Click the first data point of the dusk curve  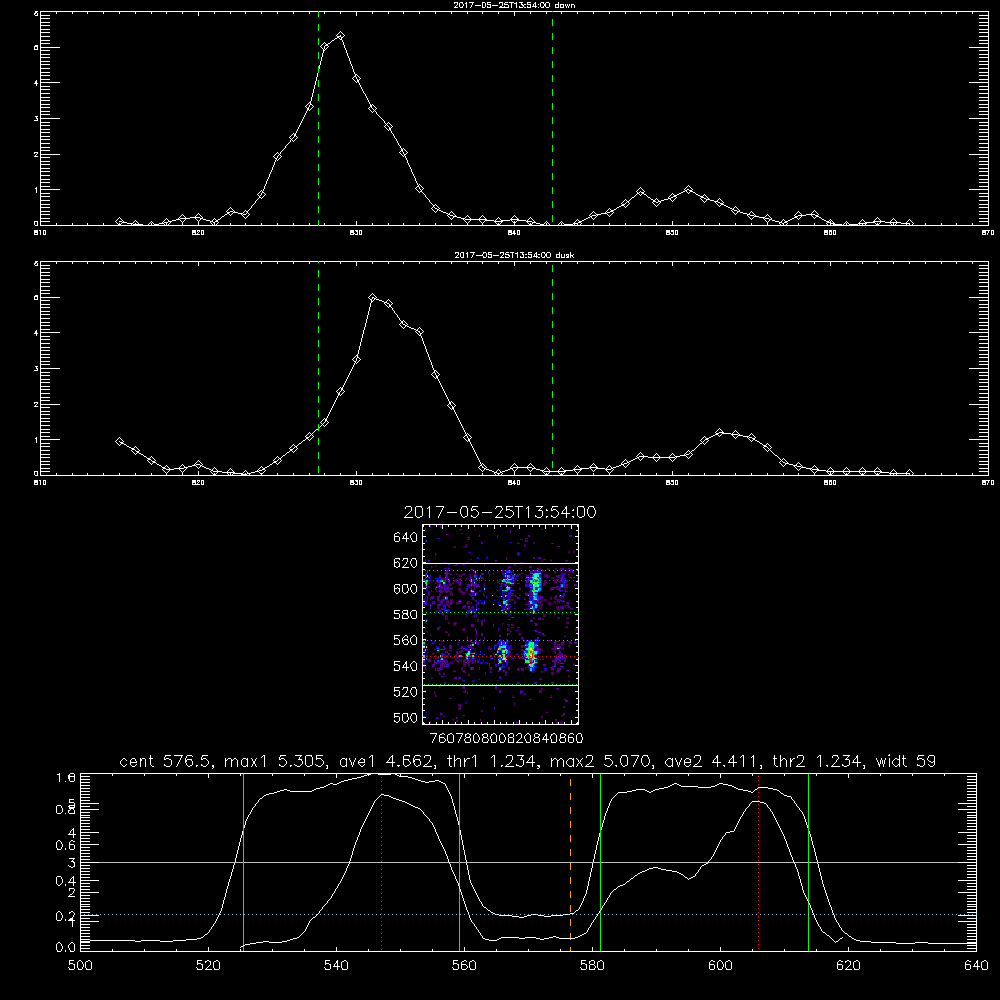point(119,441)
